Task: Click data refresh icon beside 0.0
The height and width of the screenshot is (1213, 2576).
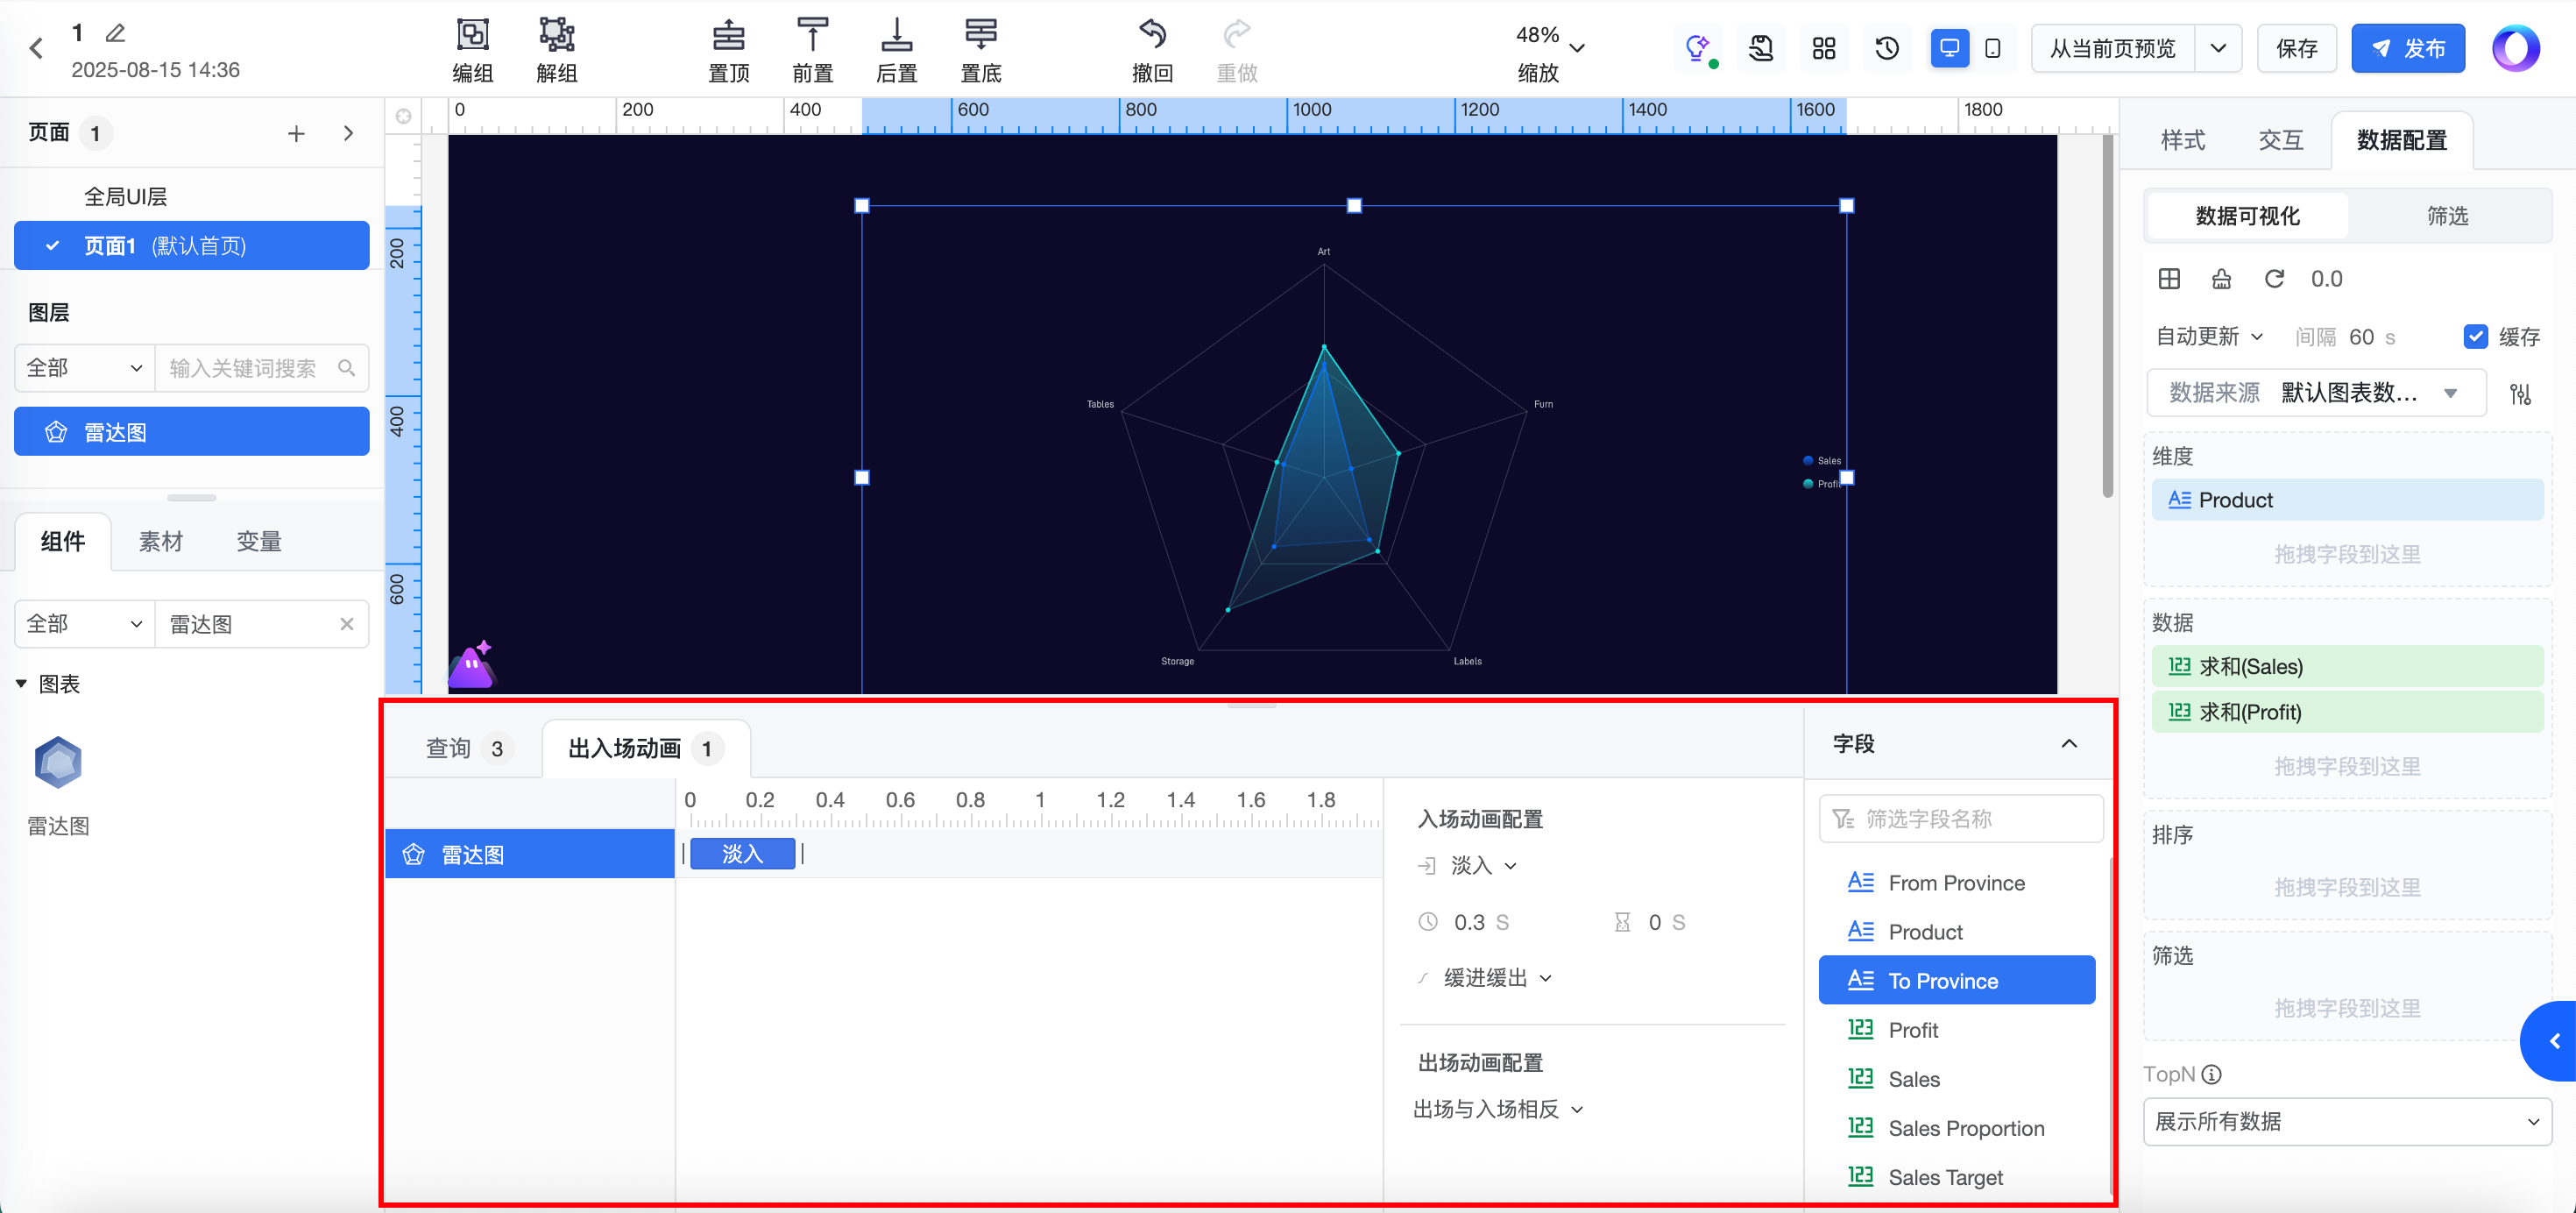Action: pyautogui.click(x=2273, y=279)
